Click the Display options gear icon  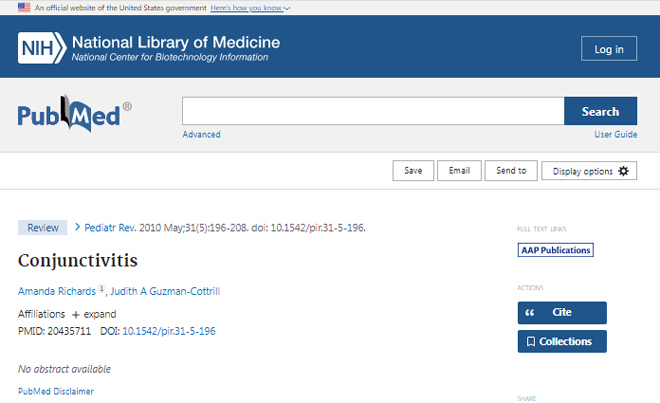click(623, 171)
